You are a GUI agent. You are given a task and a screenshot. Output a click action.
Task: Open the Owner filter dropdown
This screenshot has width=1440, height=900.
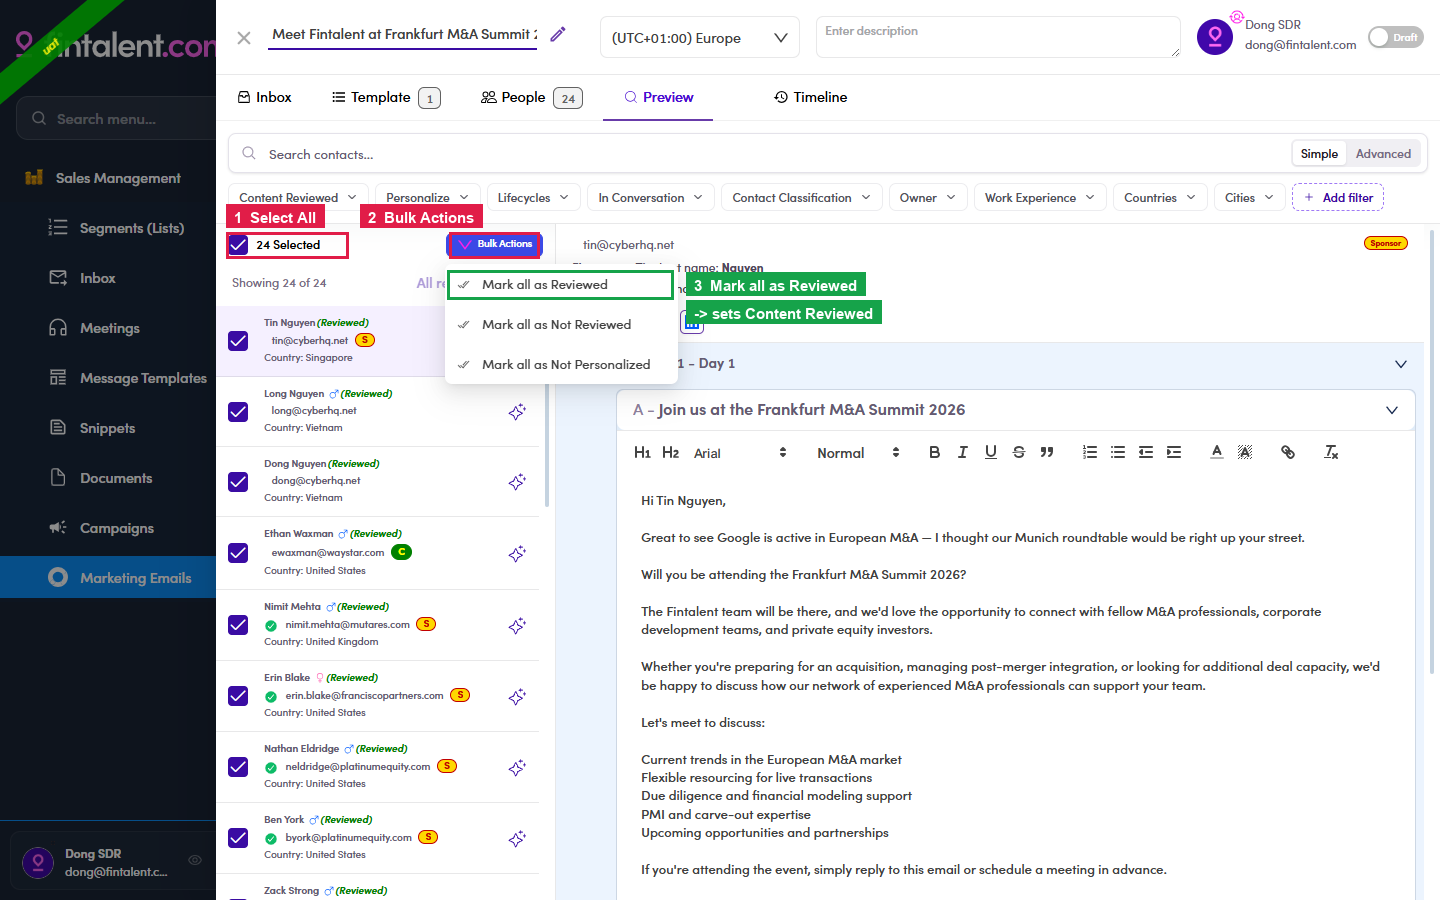click(928, 198)
